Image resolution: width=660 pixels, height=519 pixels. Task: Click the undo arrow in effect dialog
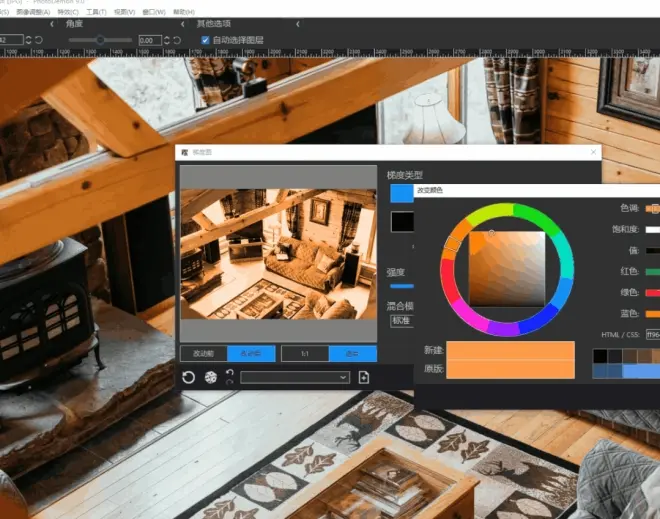point(229,373)
